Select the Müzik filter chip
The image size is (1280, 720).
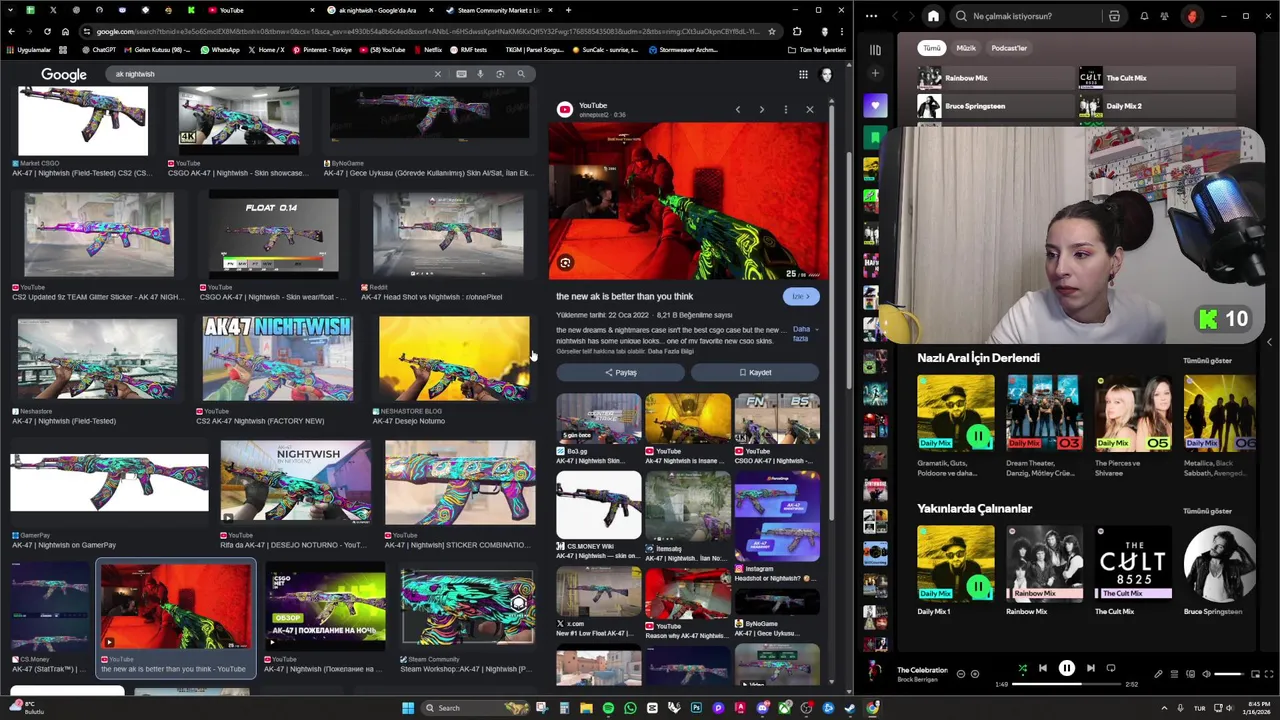pyautogui.click(x=966, y=48)
